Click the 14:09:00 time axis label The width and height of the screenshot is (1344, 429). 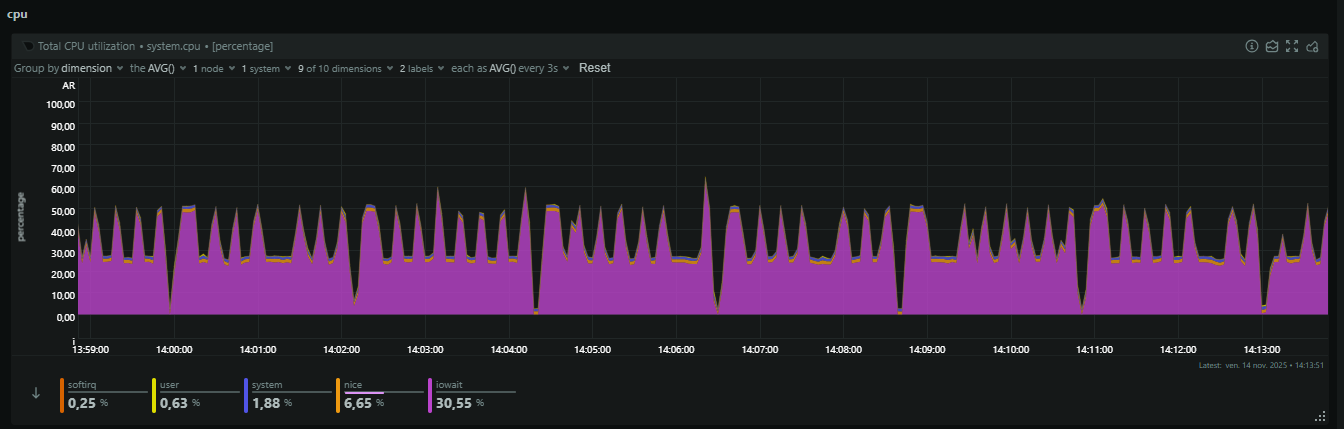pyautogui.click(x=927, y=350)
